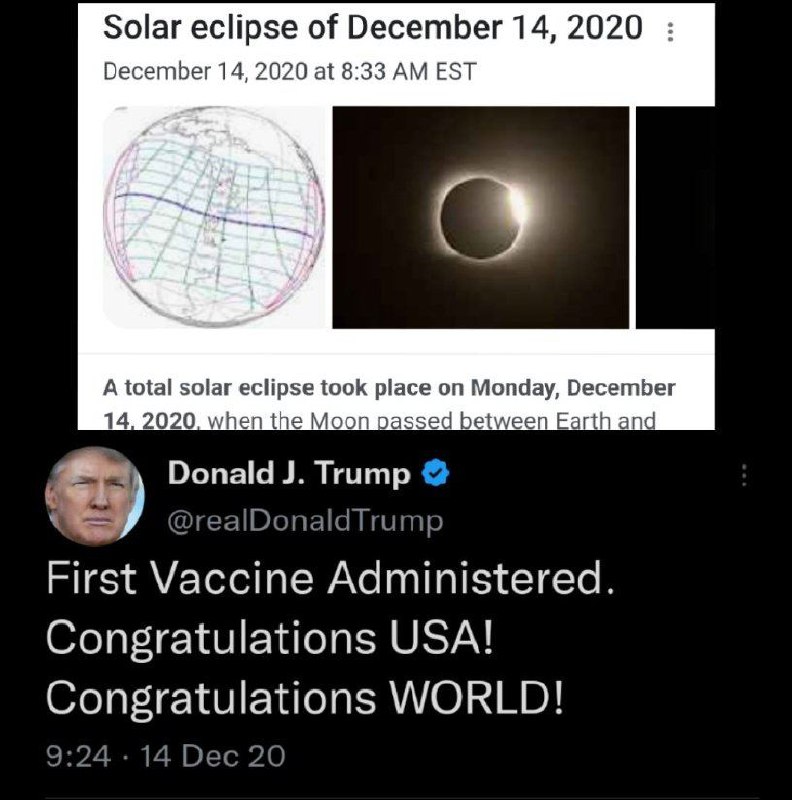This screenshot has width=792, height=800.
Task: Open Donald J. Trump profile picture
Action: coord(95,496)
